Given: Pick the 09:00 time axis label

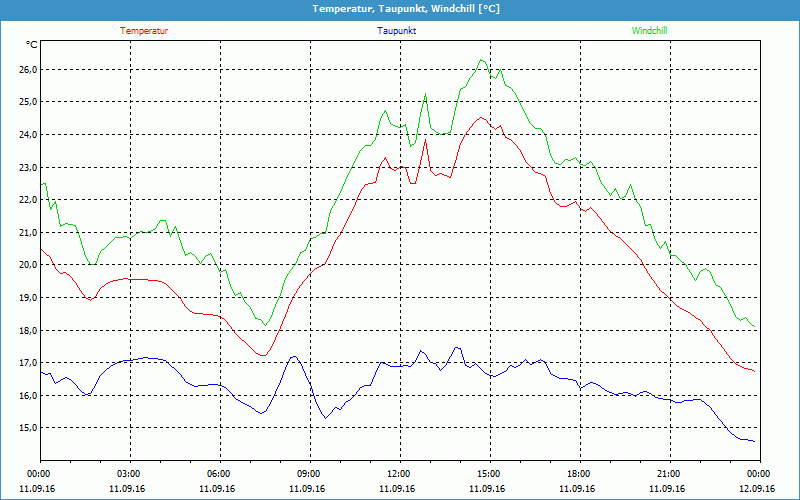Looking at the screenshot, I should coord(309,474).
